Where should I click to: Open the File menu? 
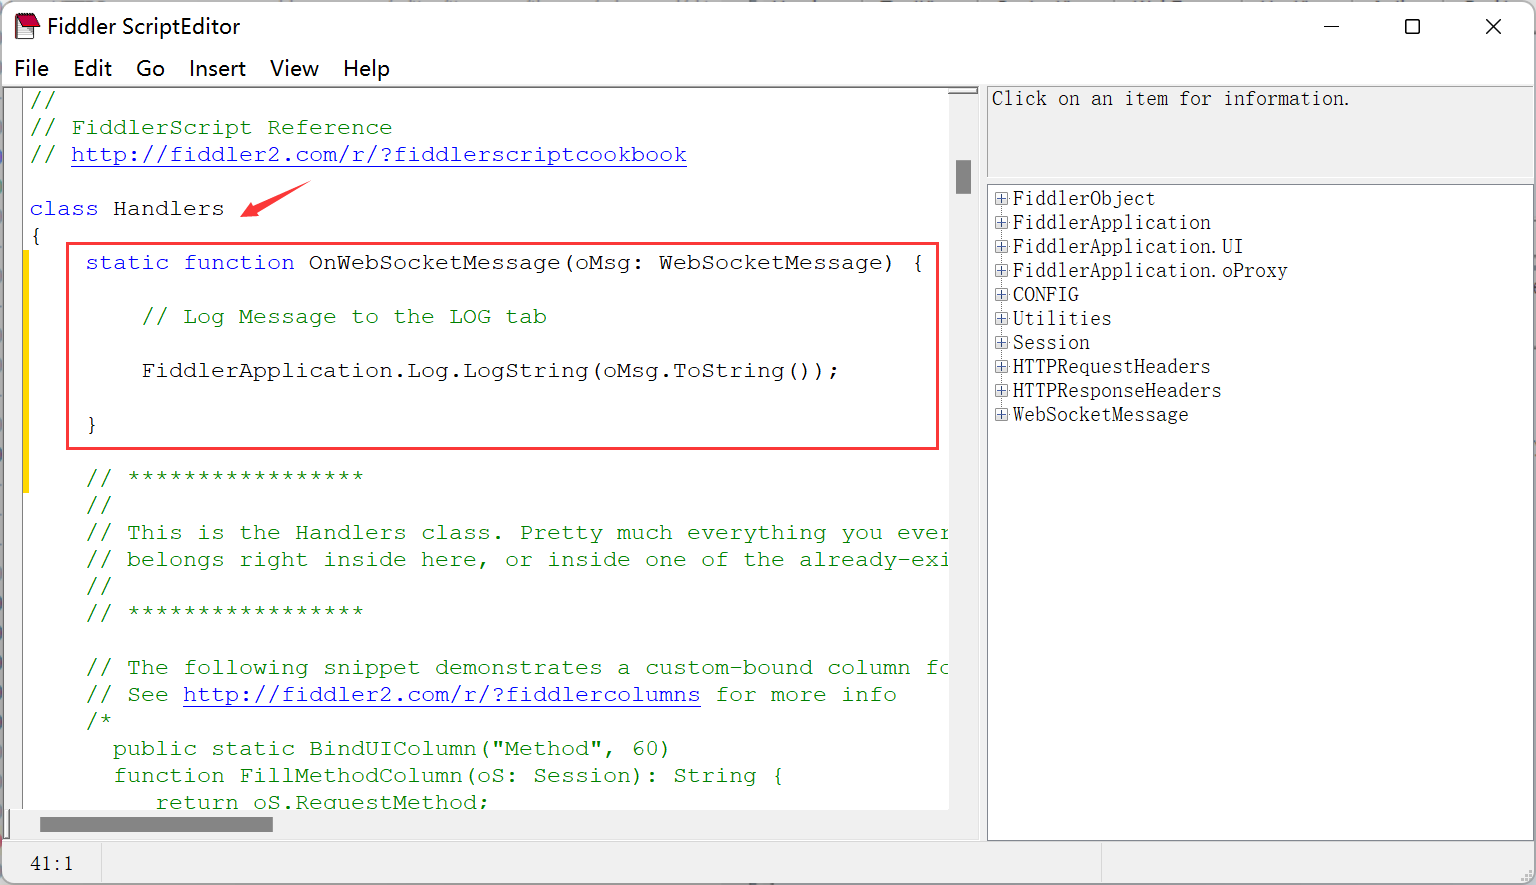pyautogui.click(x=31, y=68)
